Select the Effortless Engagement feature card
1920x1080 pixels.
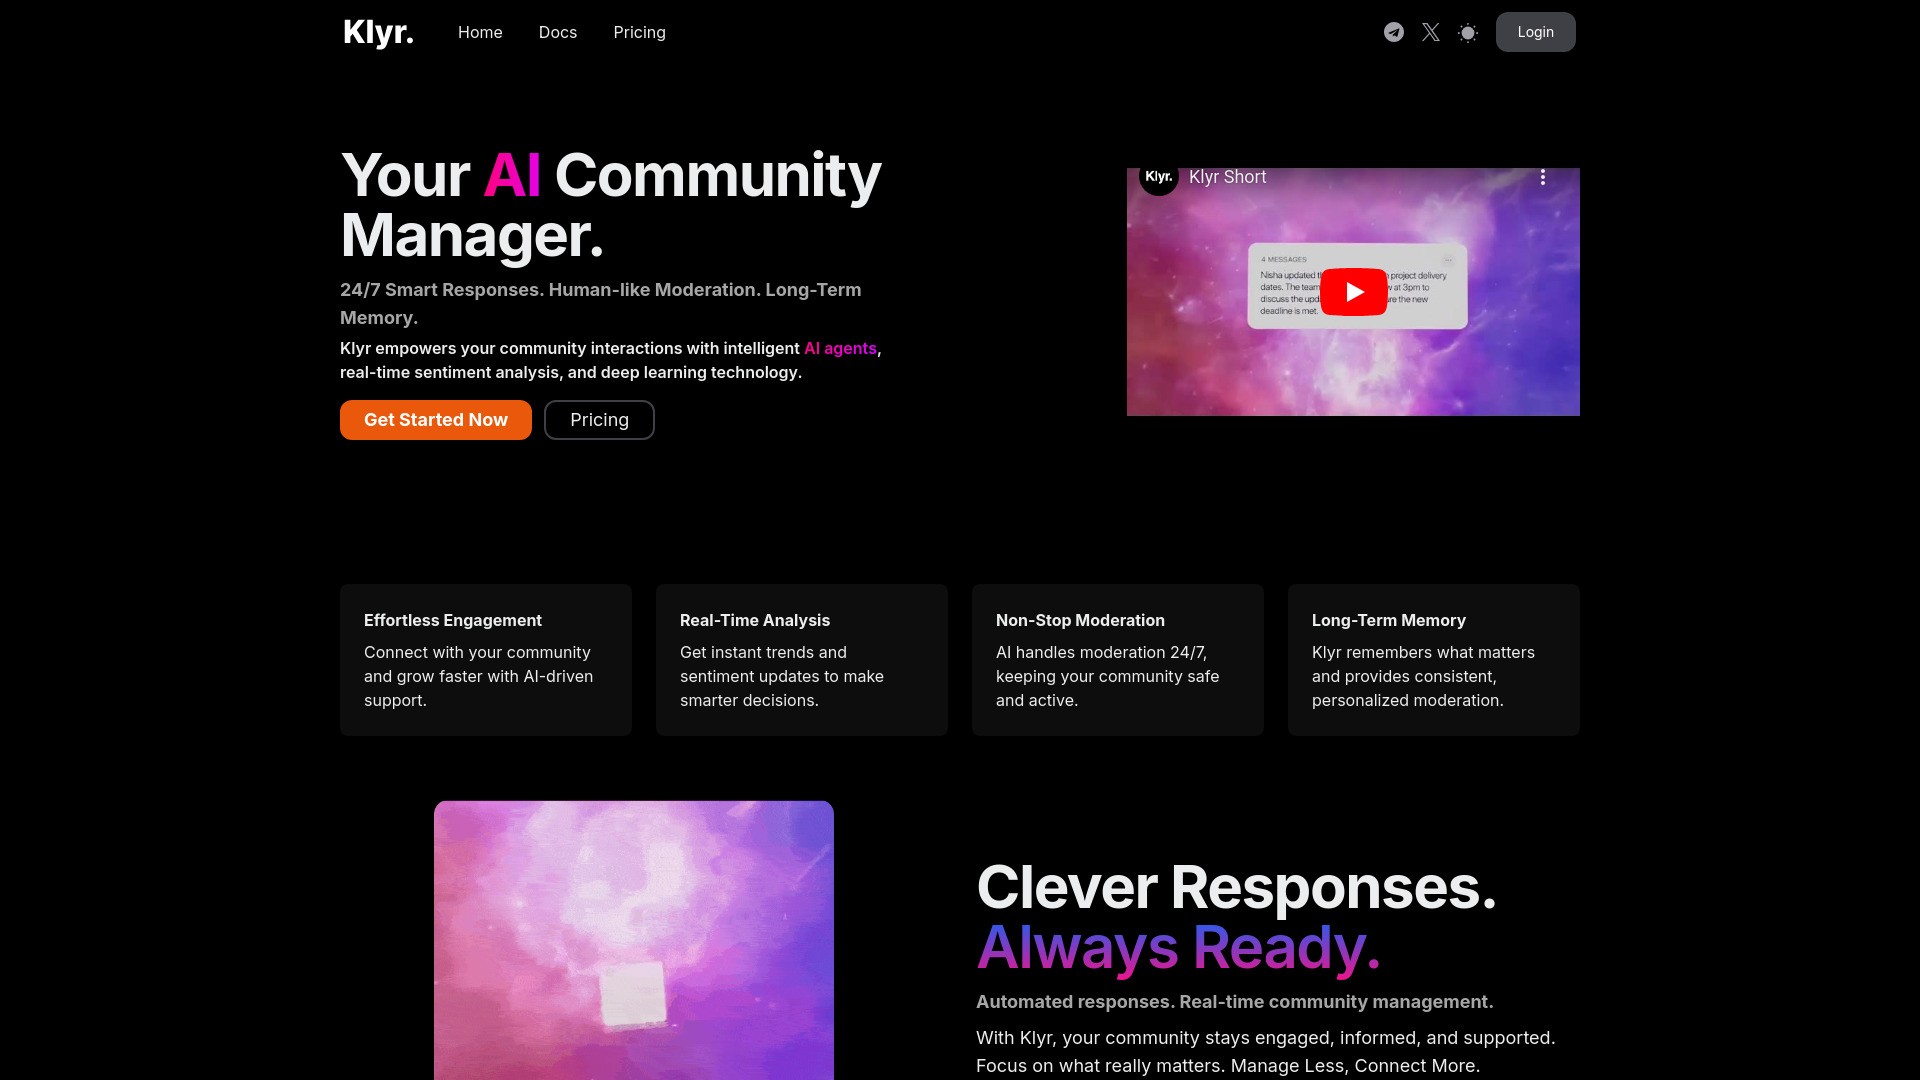click(486, 660)
